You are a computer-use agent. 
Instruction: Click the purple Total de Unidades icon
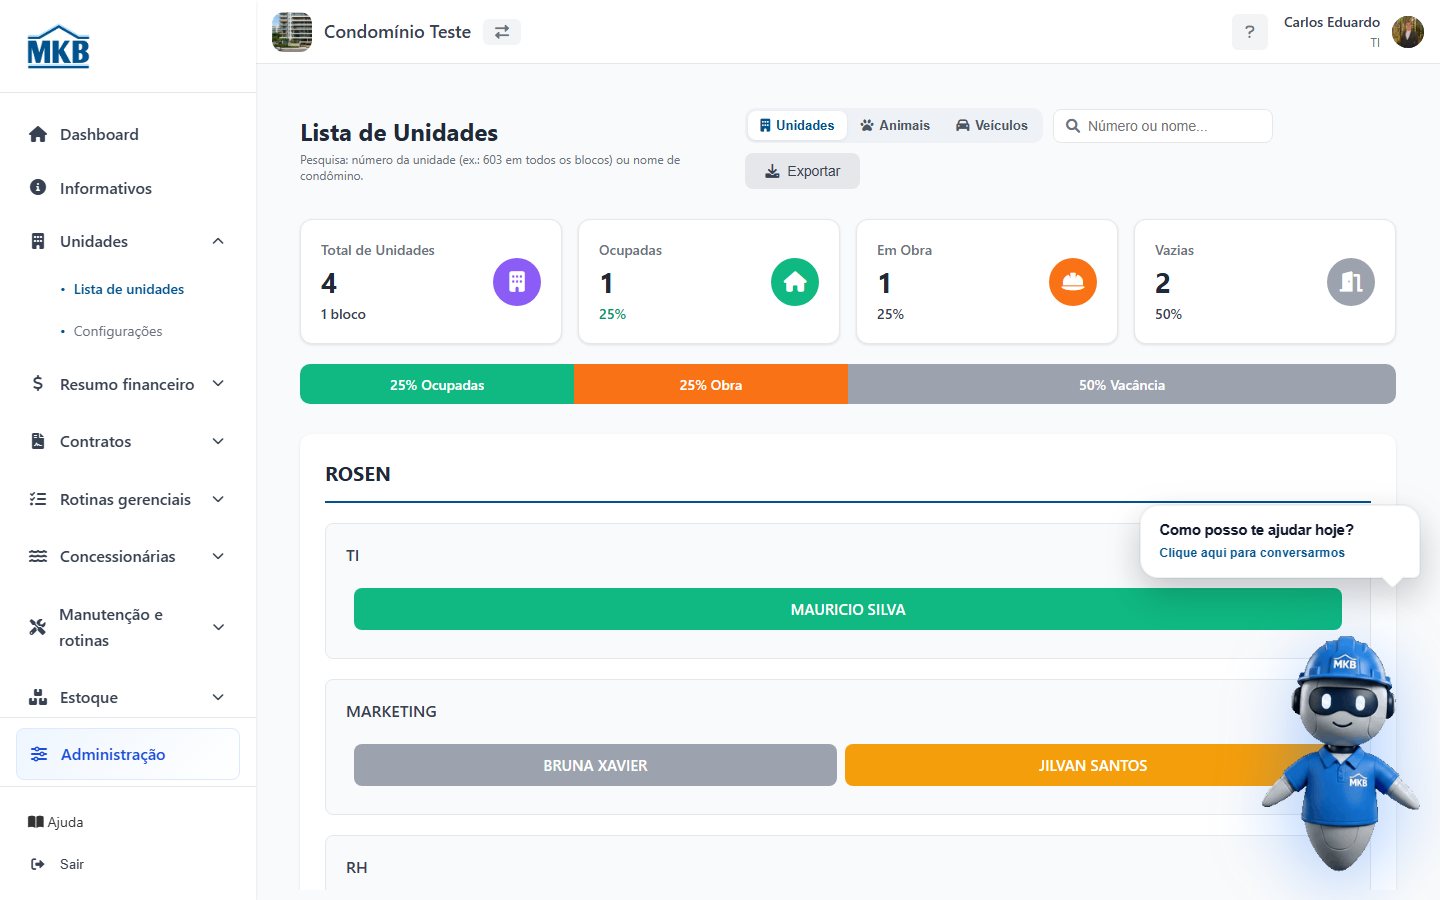[517, 282]
